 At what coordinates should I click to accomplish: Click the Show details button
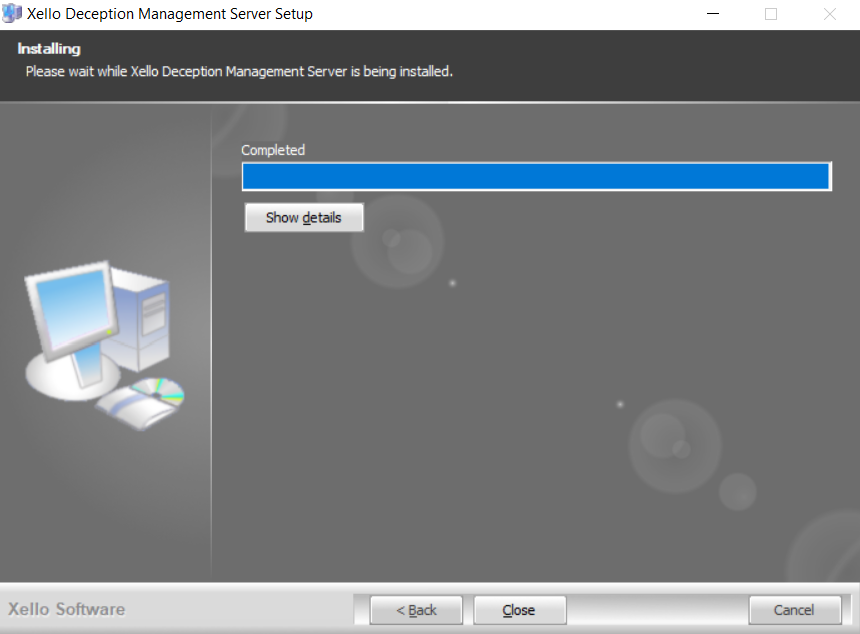tap(303, 218)
